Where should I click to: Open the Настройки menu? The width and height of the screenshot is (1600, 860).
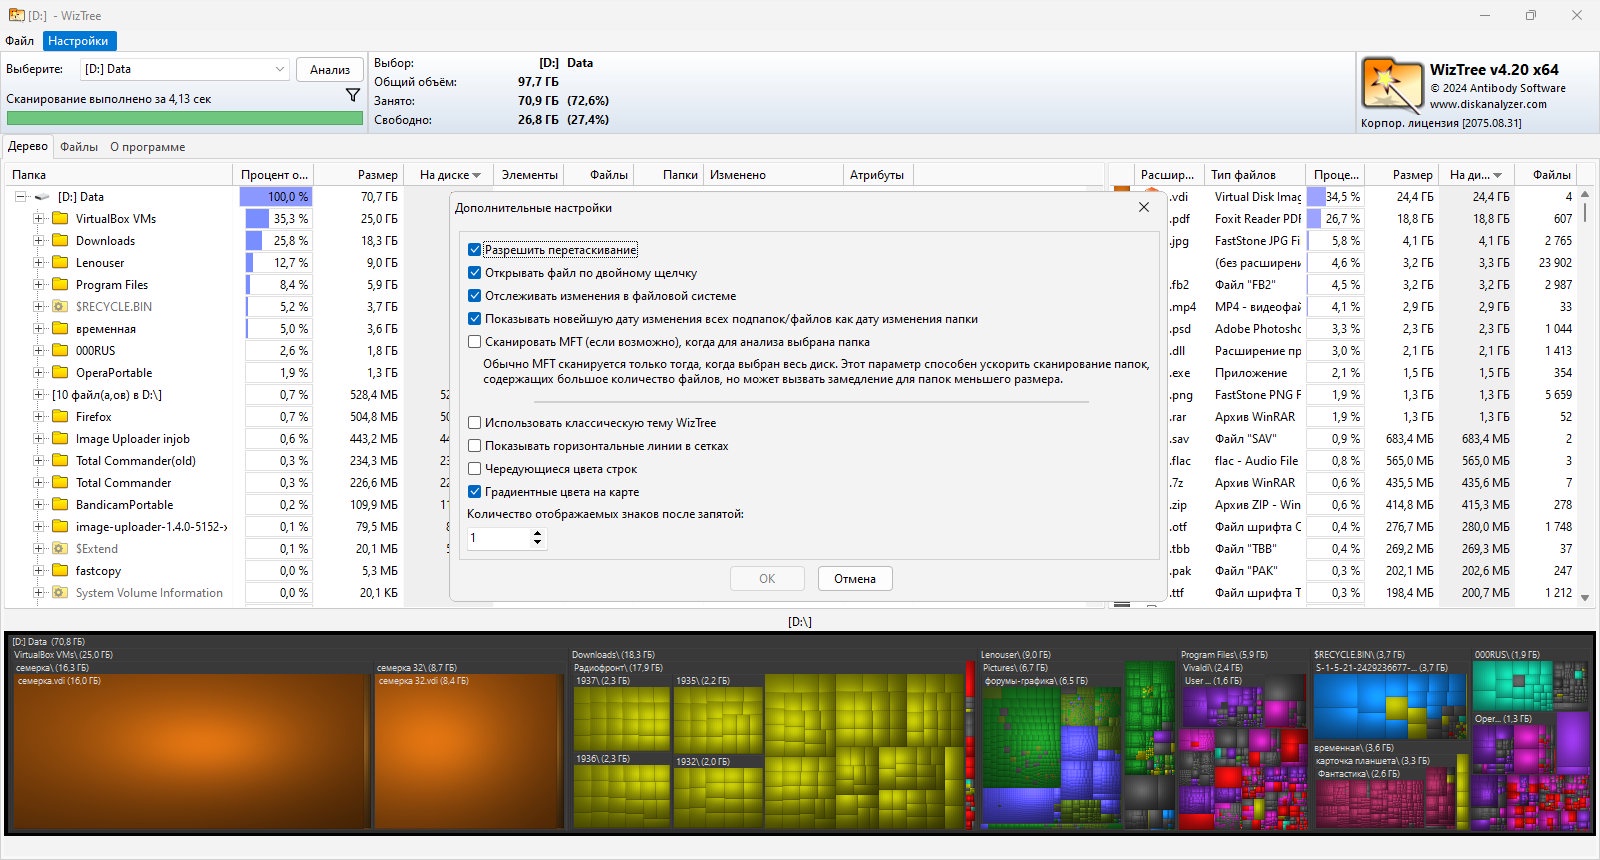click(78, 41)
